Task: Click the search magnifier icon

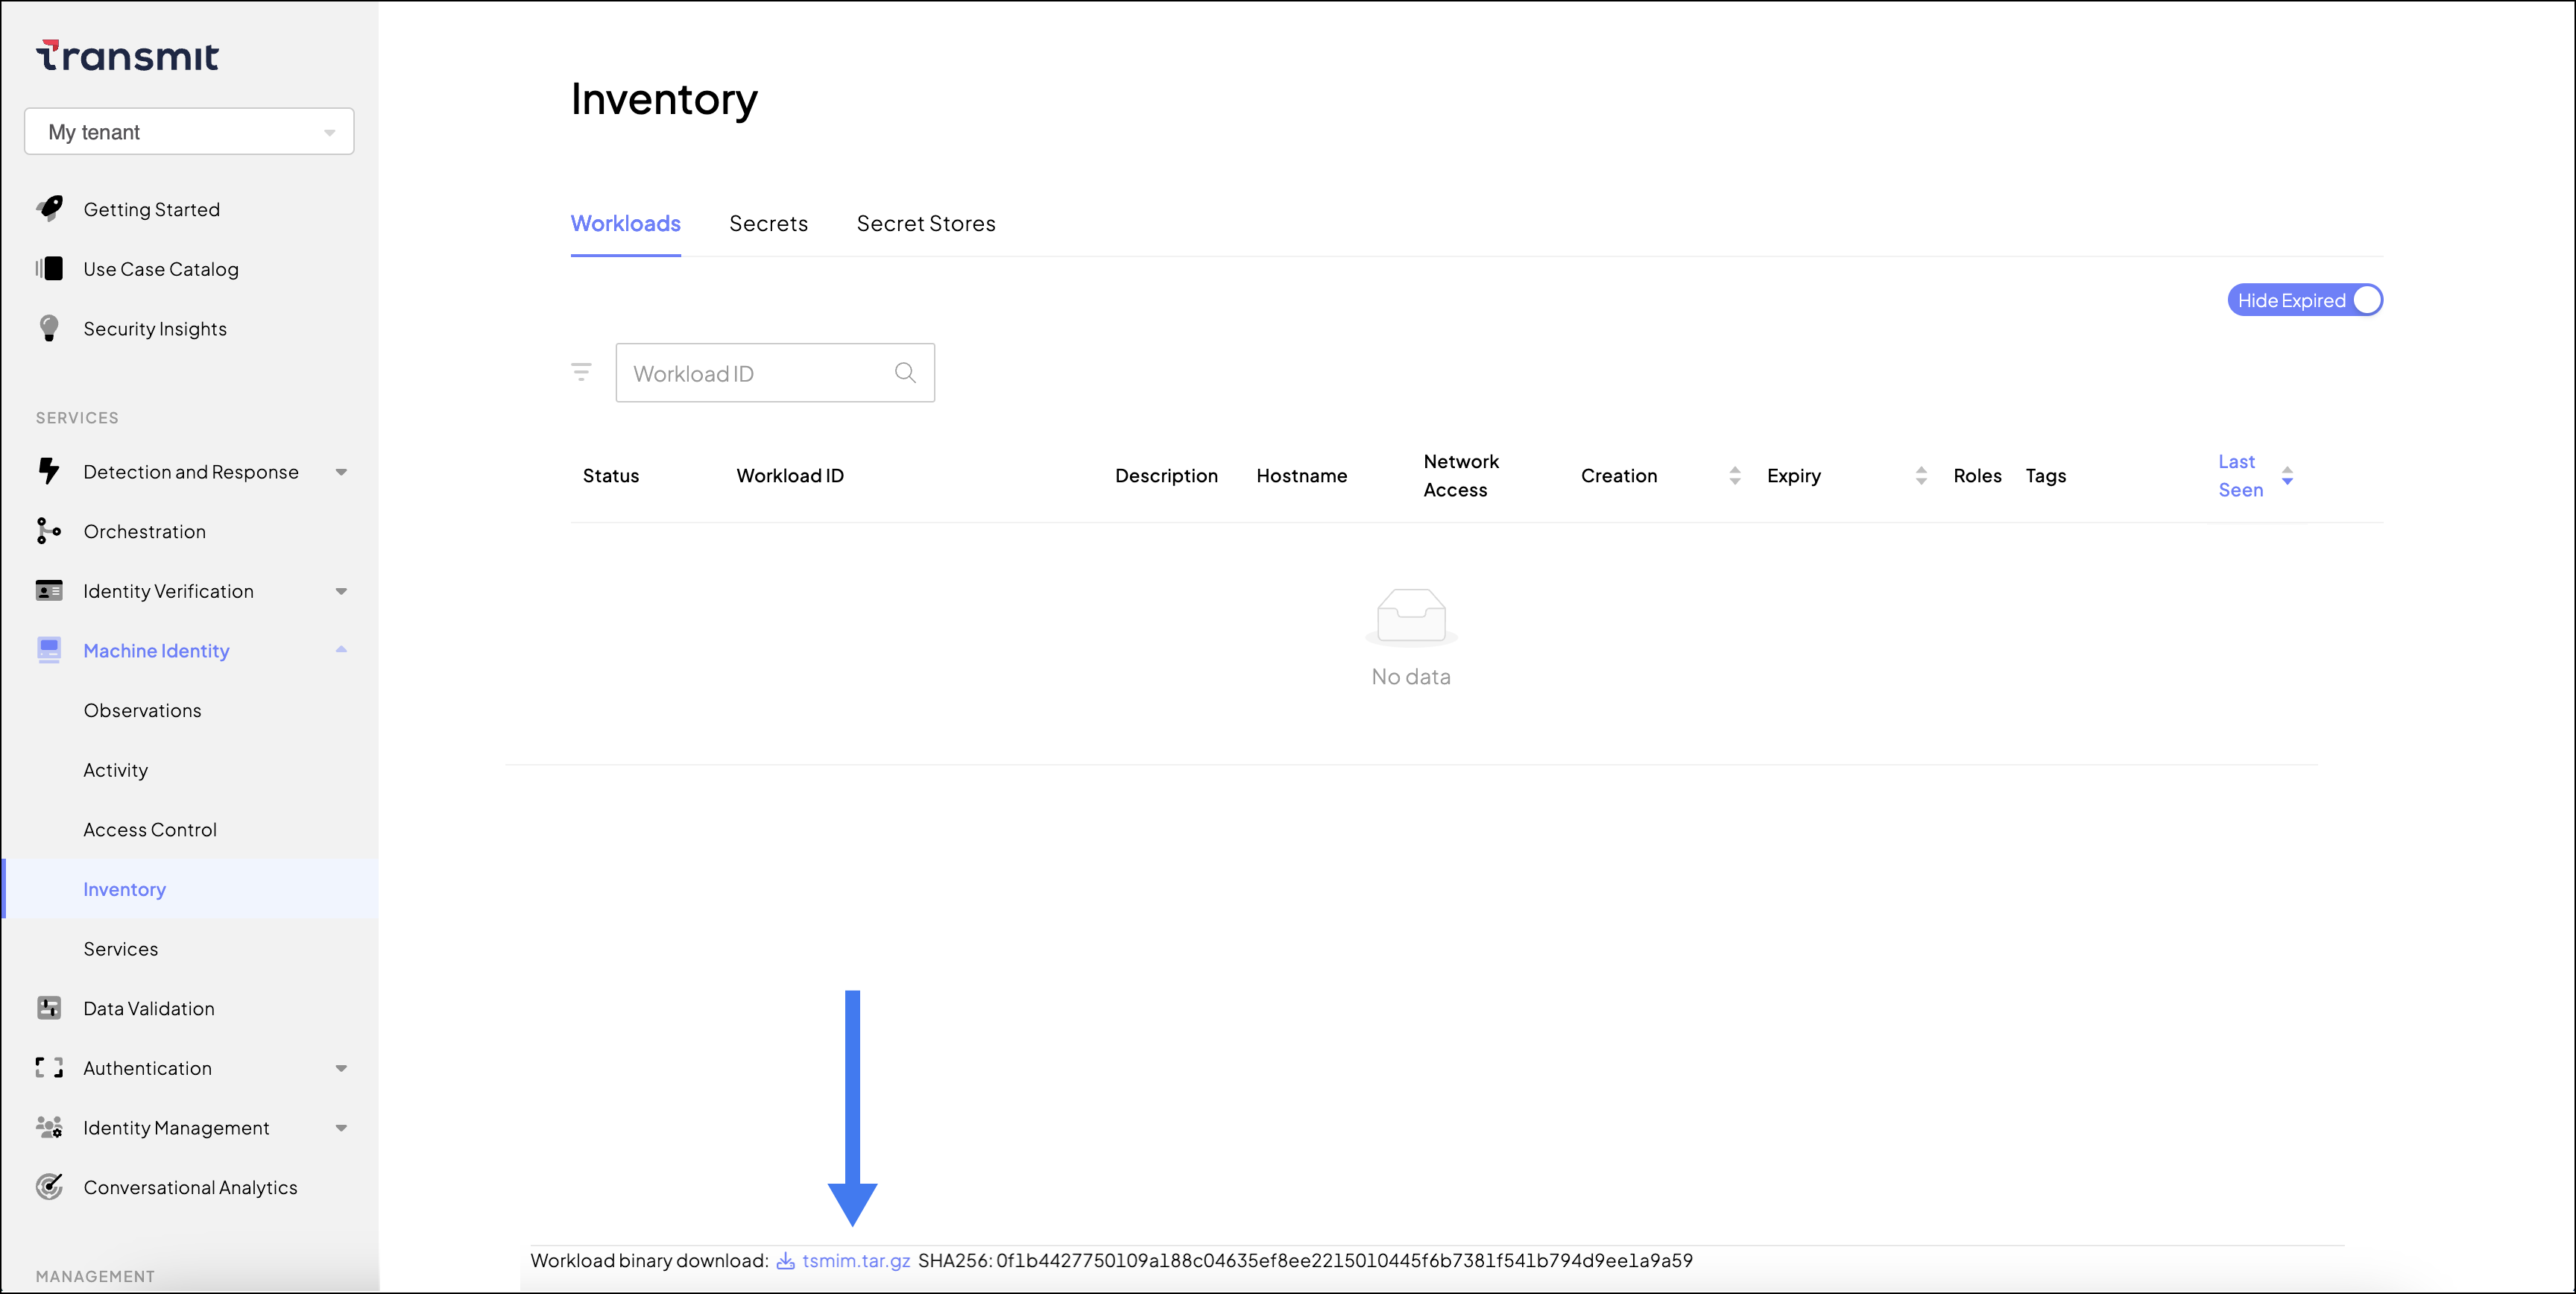Action: click(905, 372)
